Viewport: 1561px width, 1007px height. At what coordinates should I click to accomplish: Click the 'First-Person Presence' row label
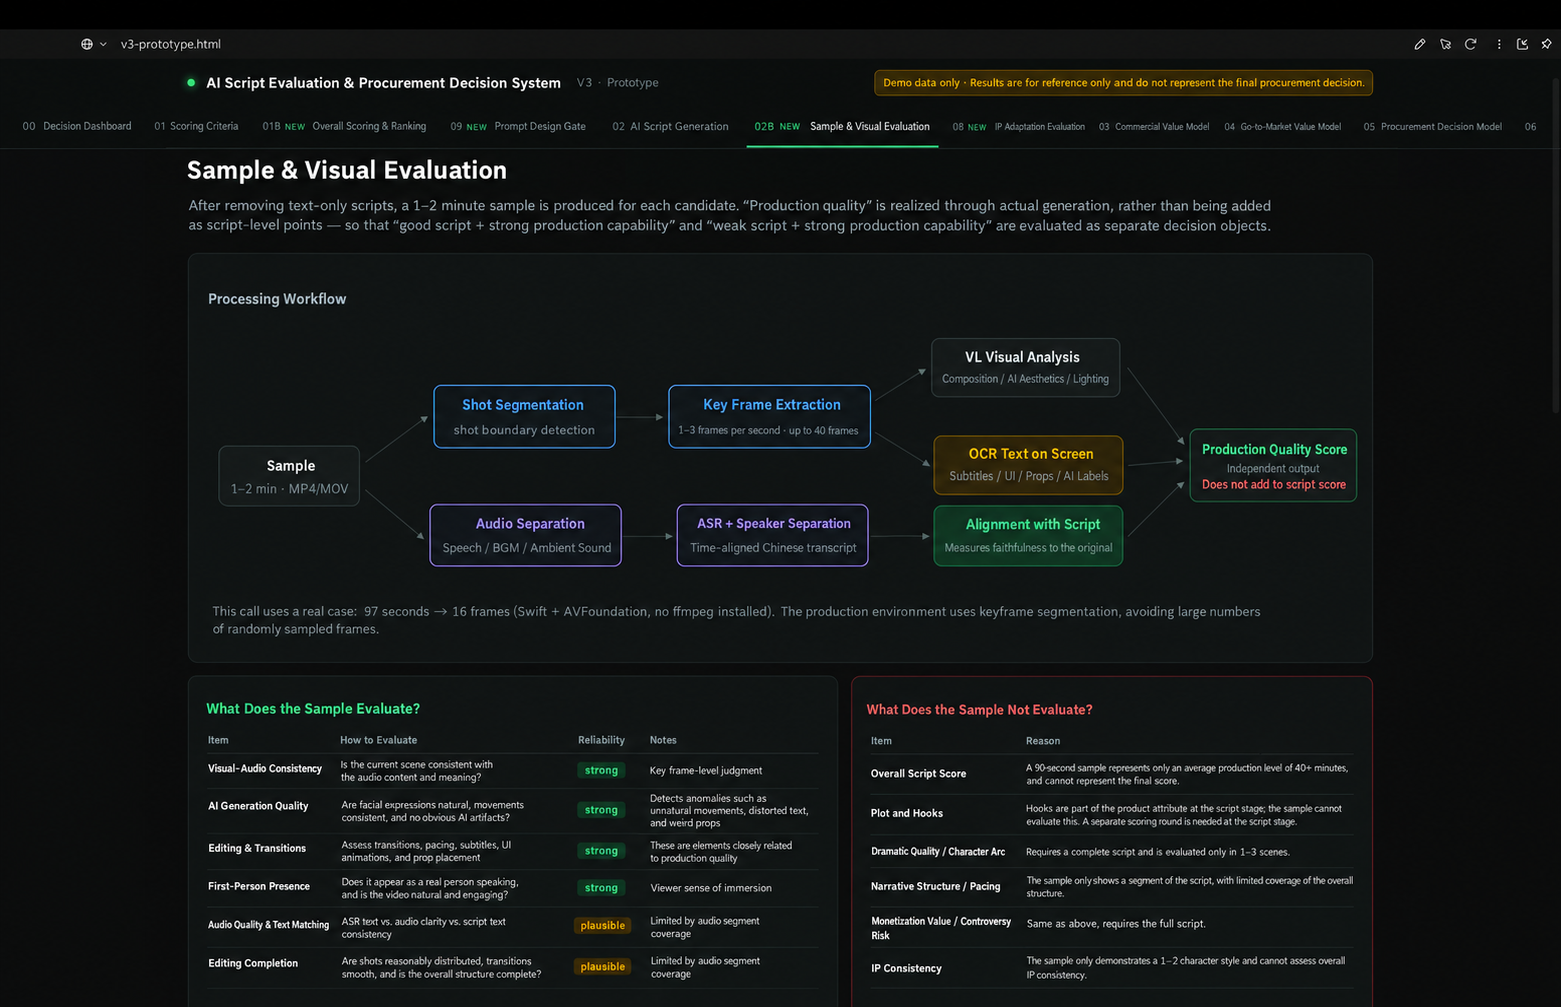(259, 886)
